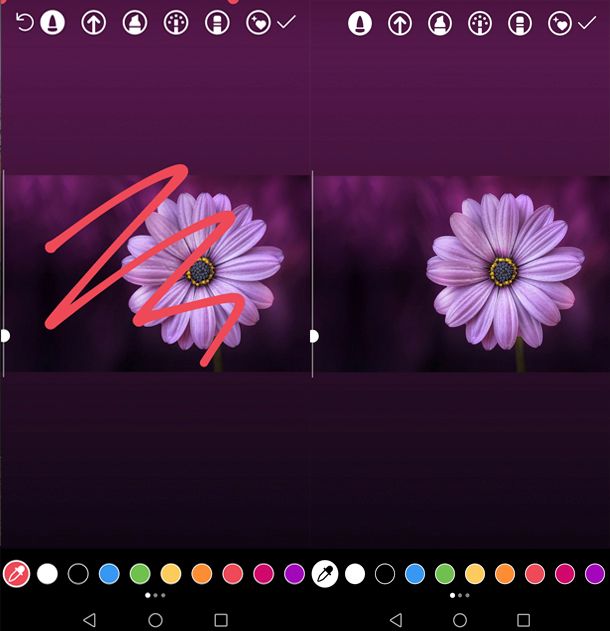Pick yellow color swatch in right screen
Screen dimensions: 610x631
click(x=475, y=574)
